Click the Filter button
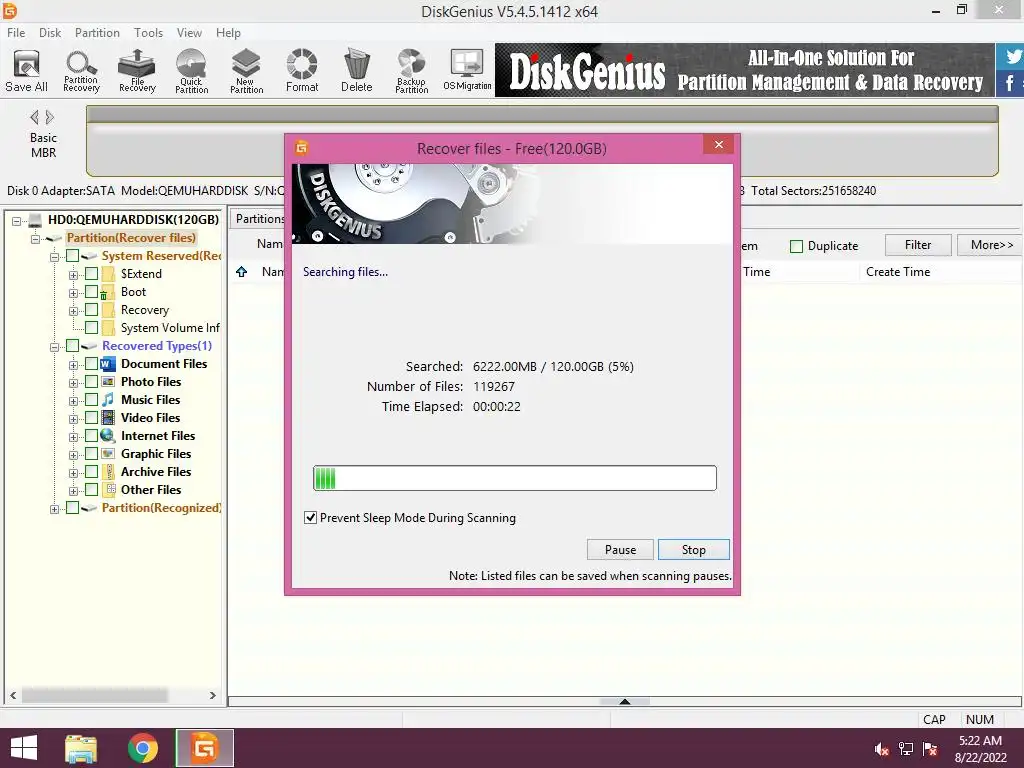Viewport: 1024px width, 768px height. coord(918,245)
